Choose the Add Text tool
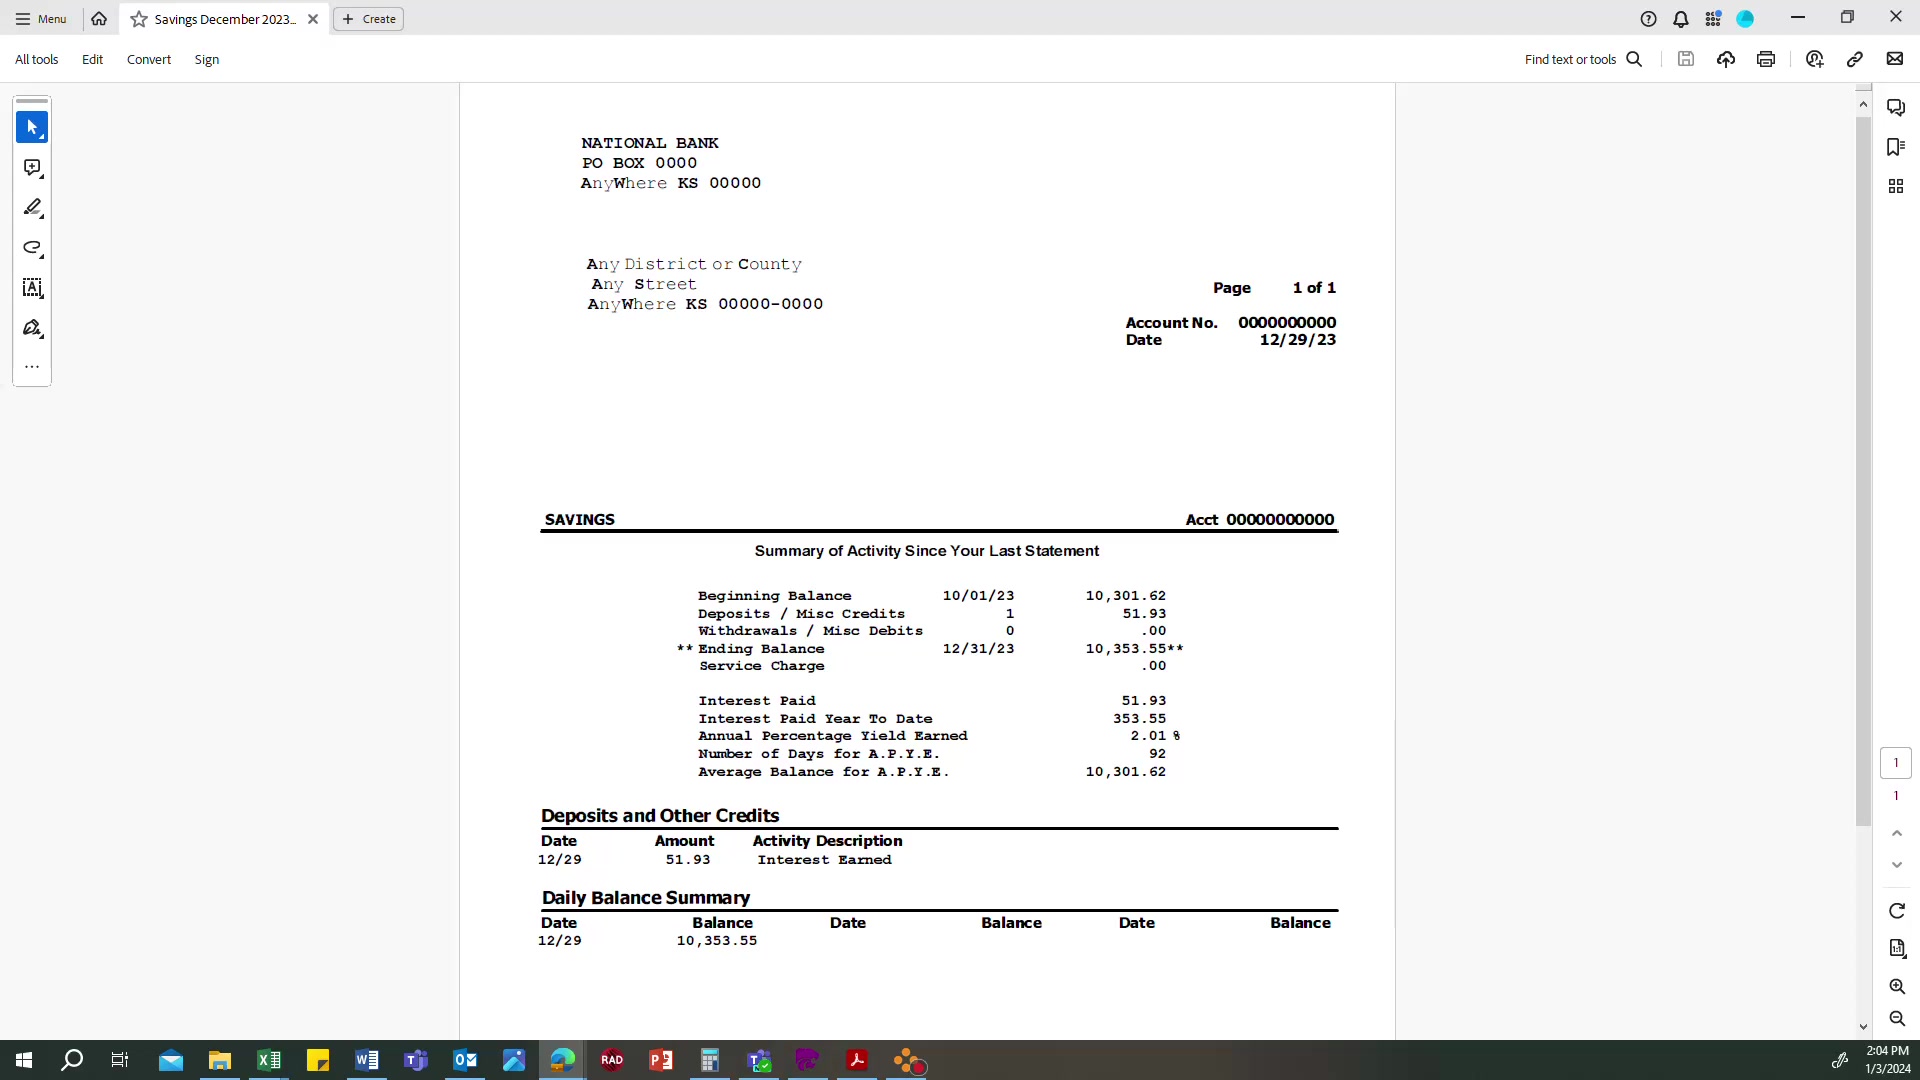 coord(31,288)
